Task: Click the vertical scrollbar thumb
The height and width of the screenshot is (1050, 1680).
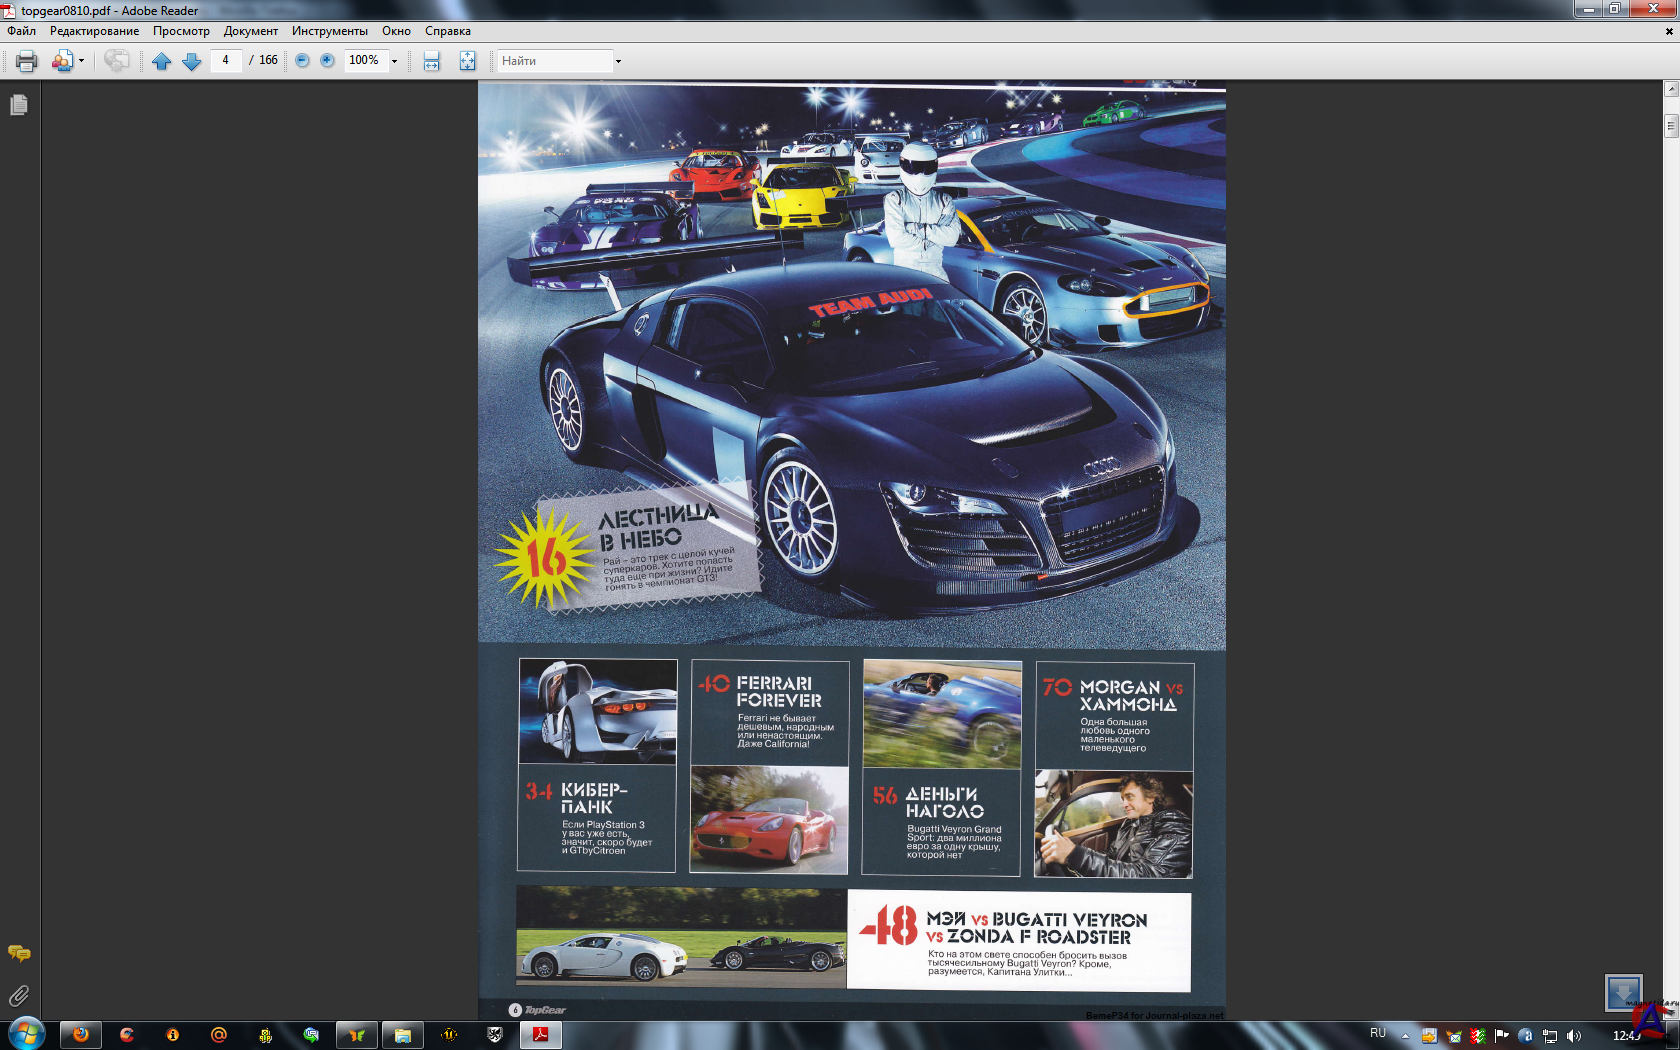Action: (x=1671, y=126)
